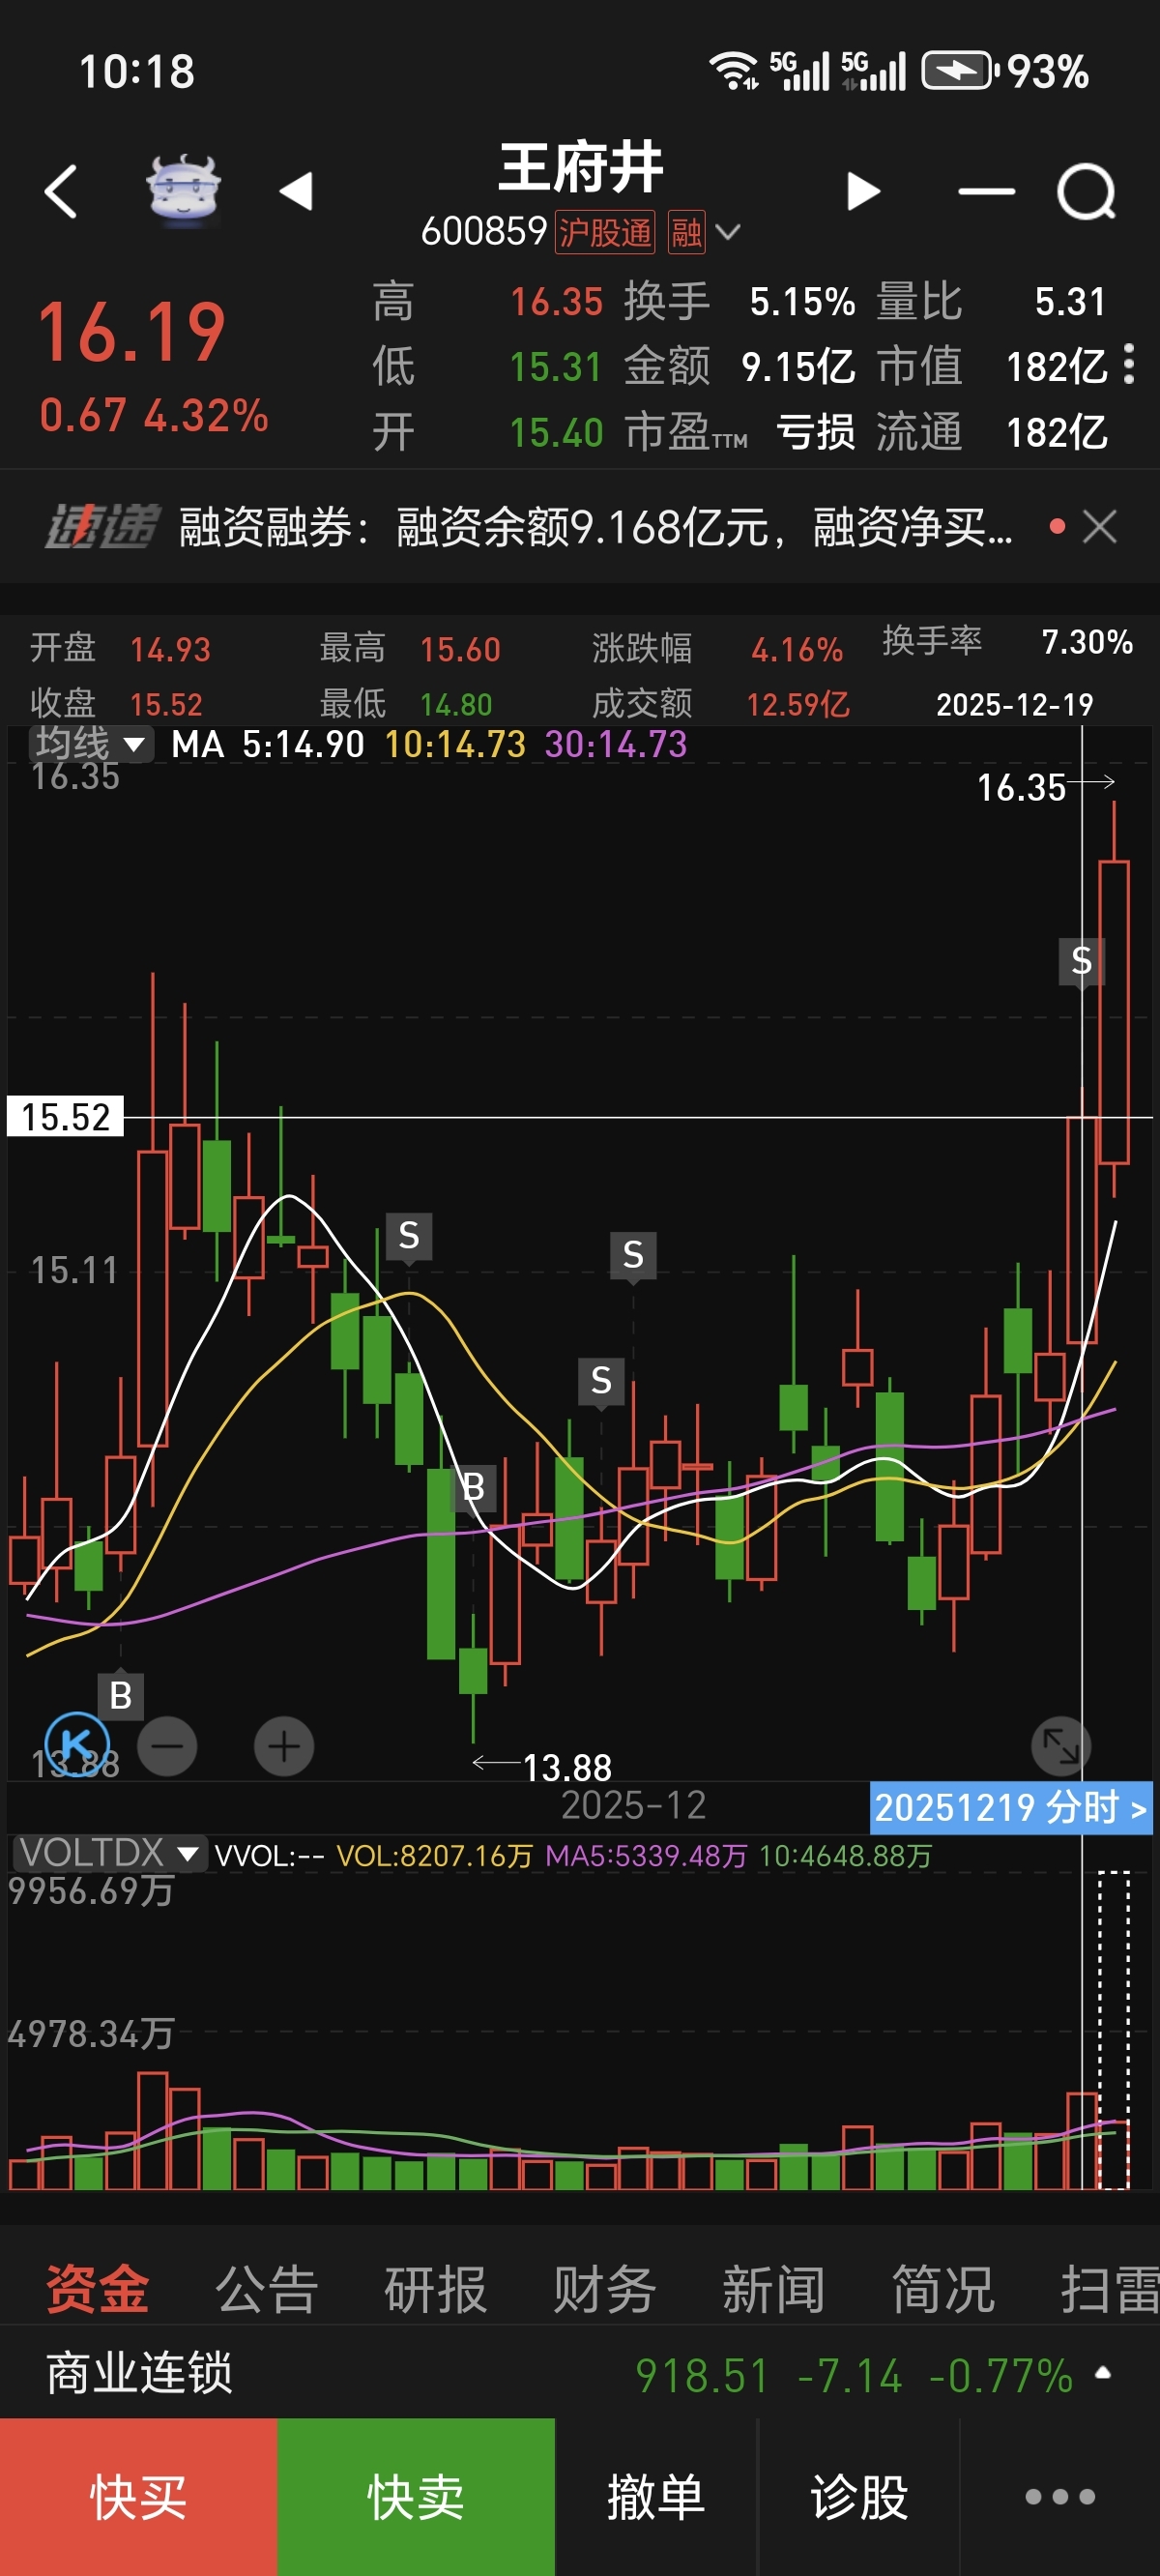Screen dimensions: 1160x2576
Task: Select the 公告 tab
Action: [266, 2289]
